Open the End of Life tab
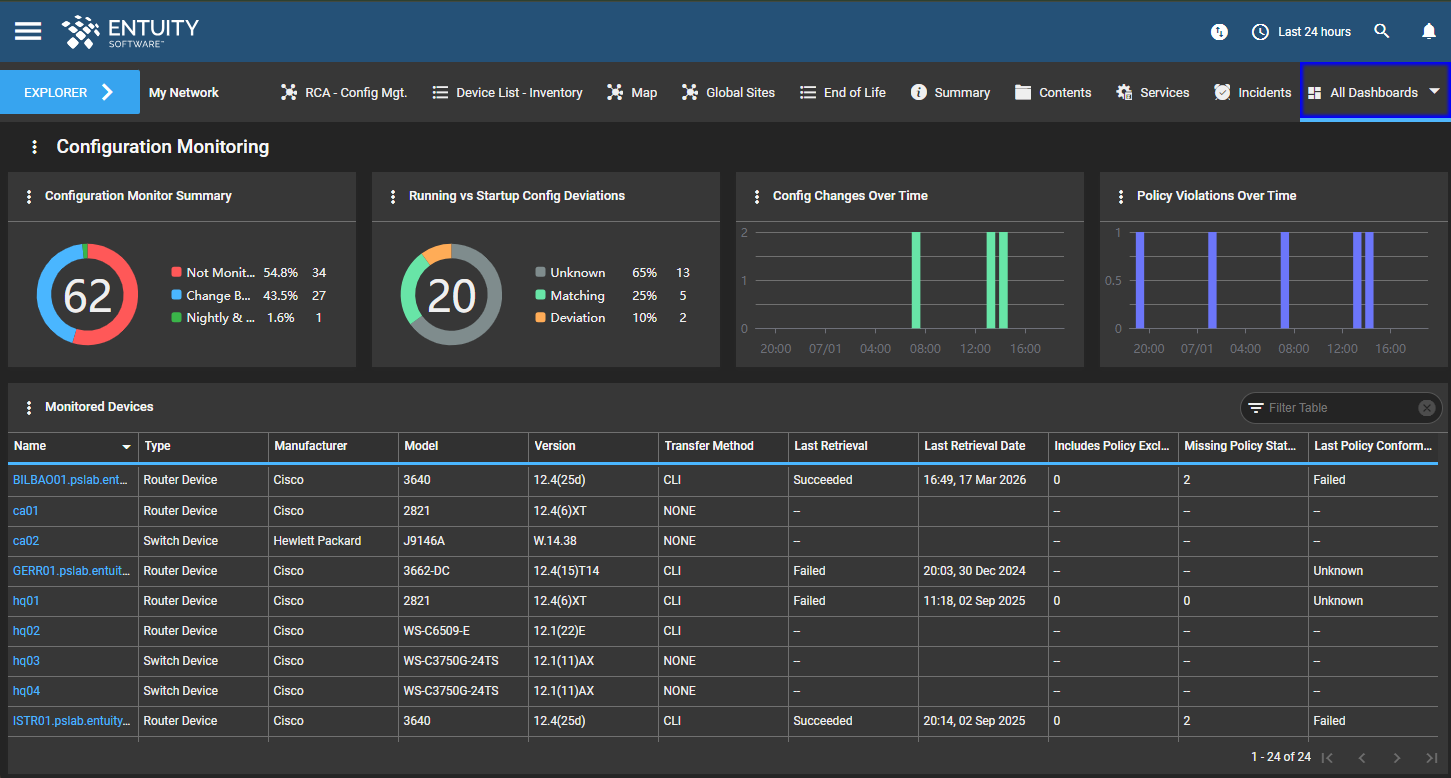The width and height of the screenshot is (1451, 778). coord(843,92)
